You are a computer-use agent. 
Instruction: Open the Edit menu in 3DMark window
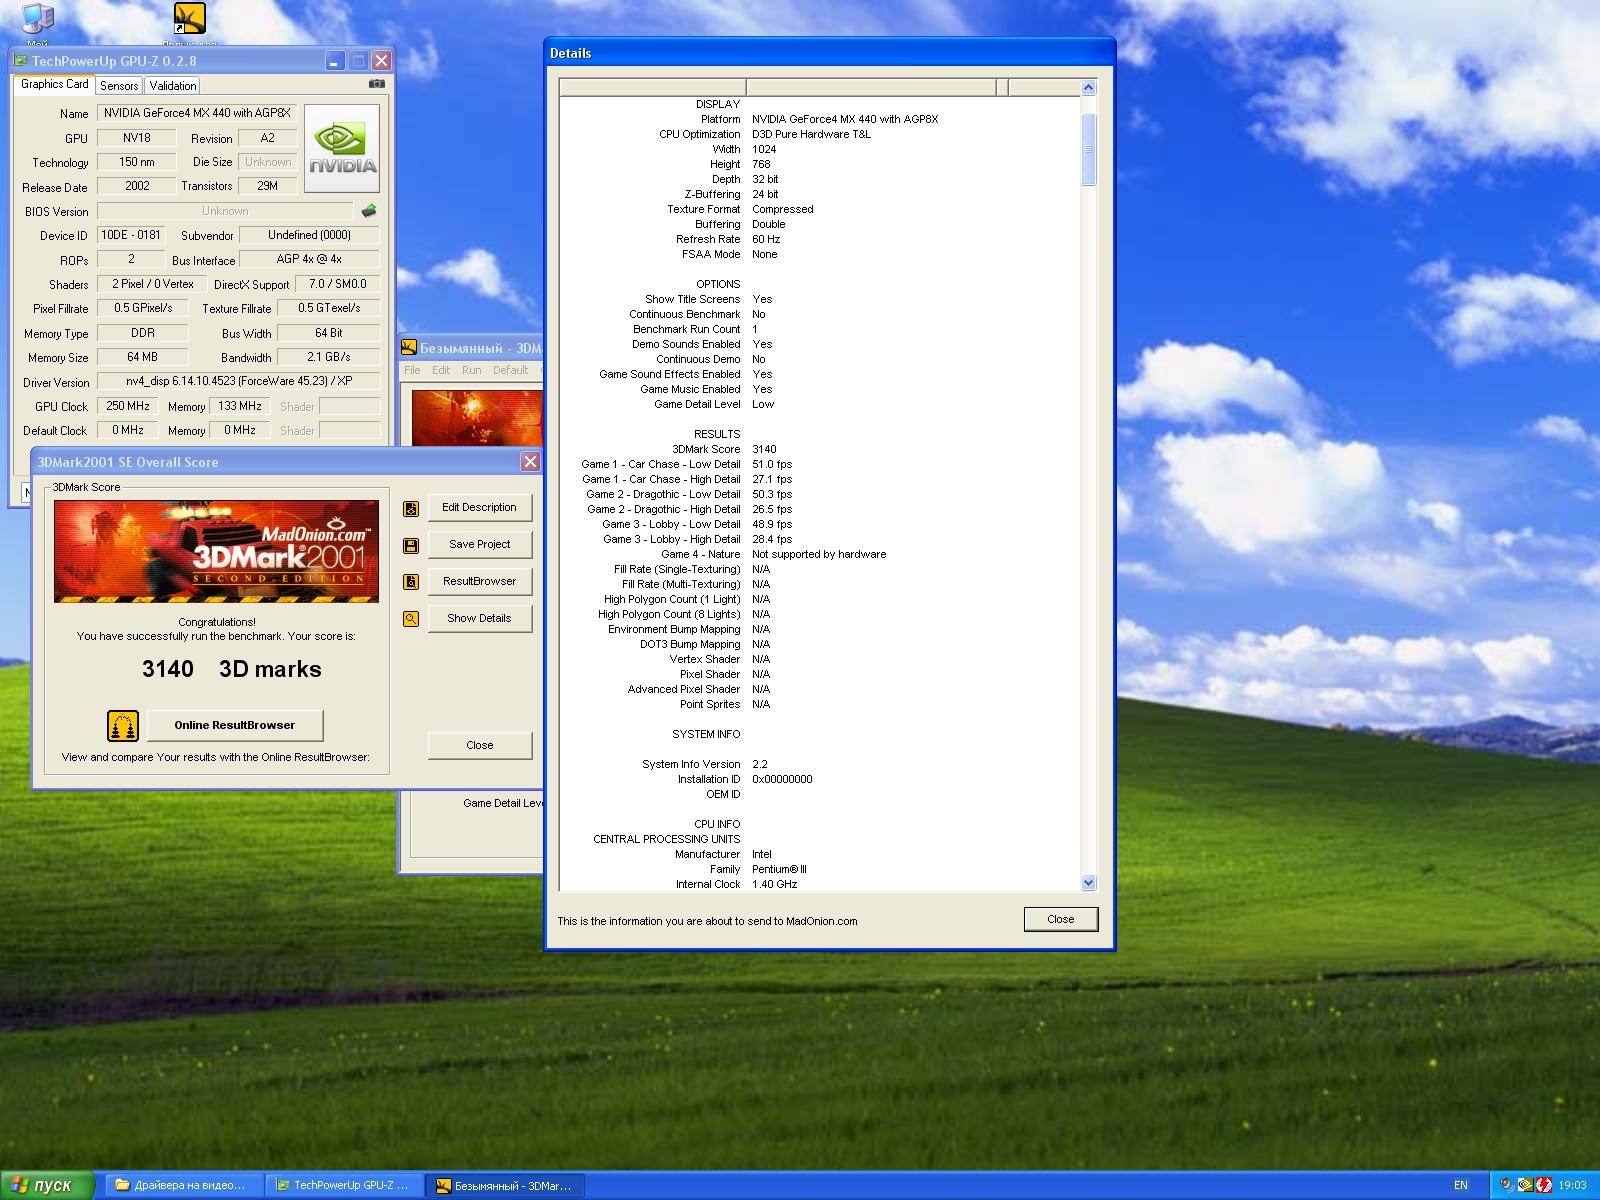coord(441,370)
